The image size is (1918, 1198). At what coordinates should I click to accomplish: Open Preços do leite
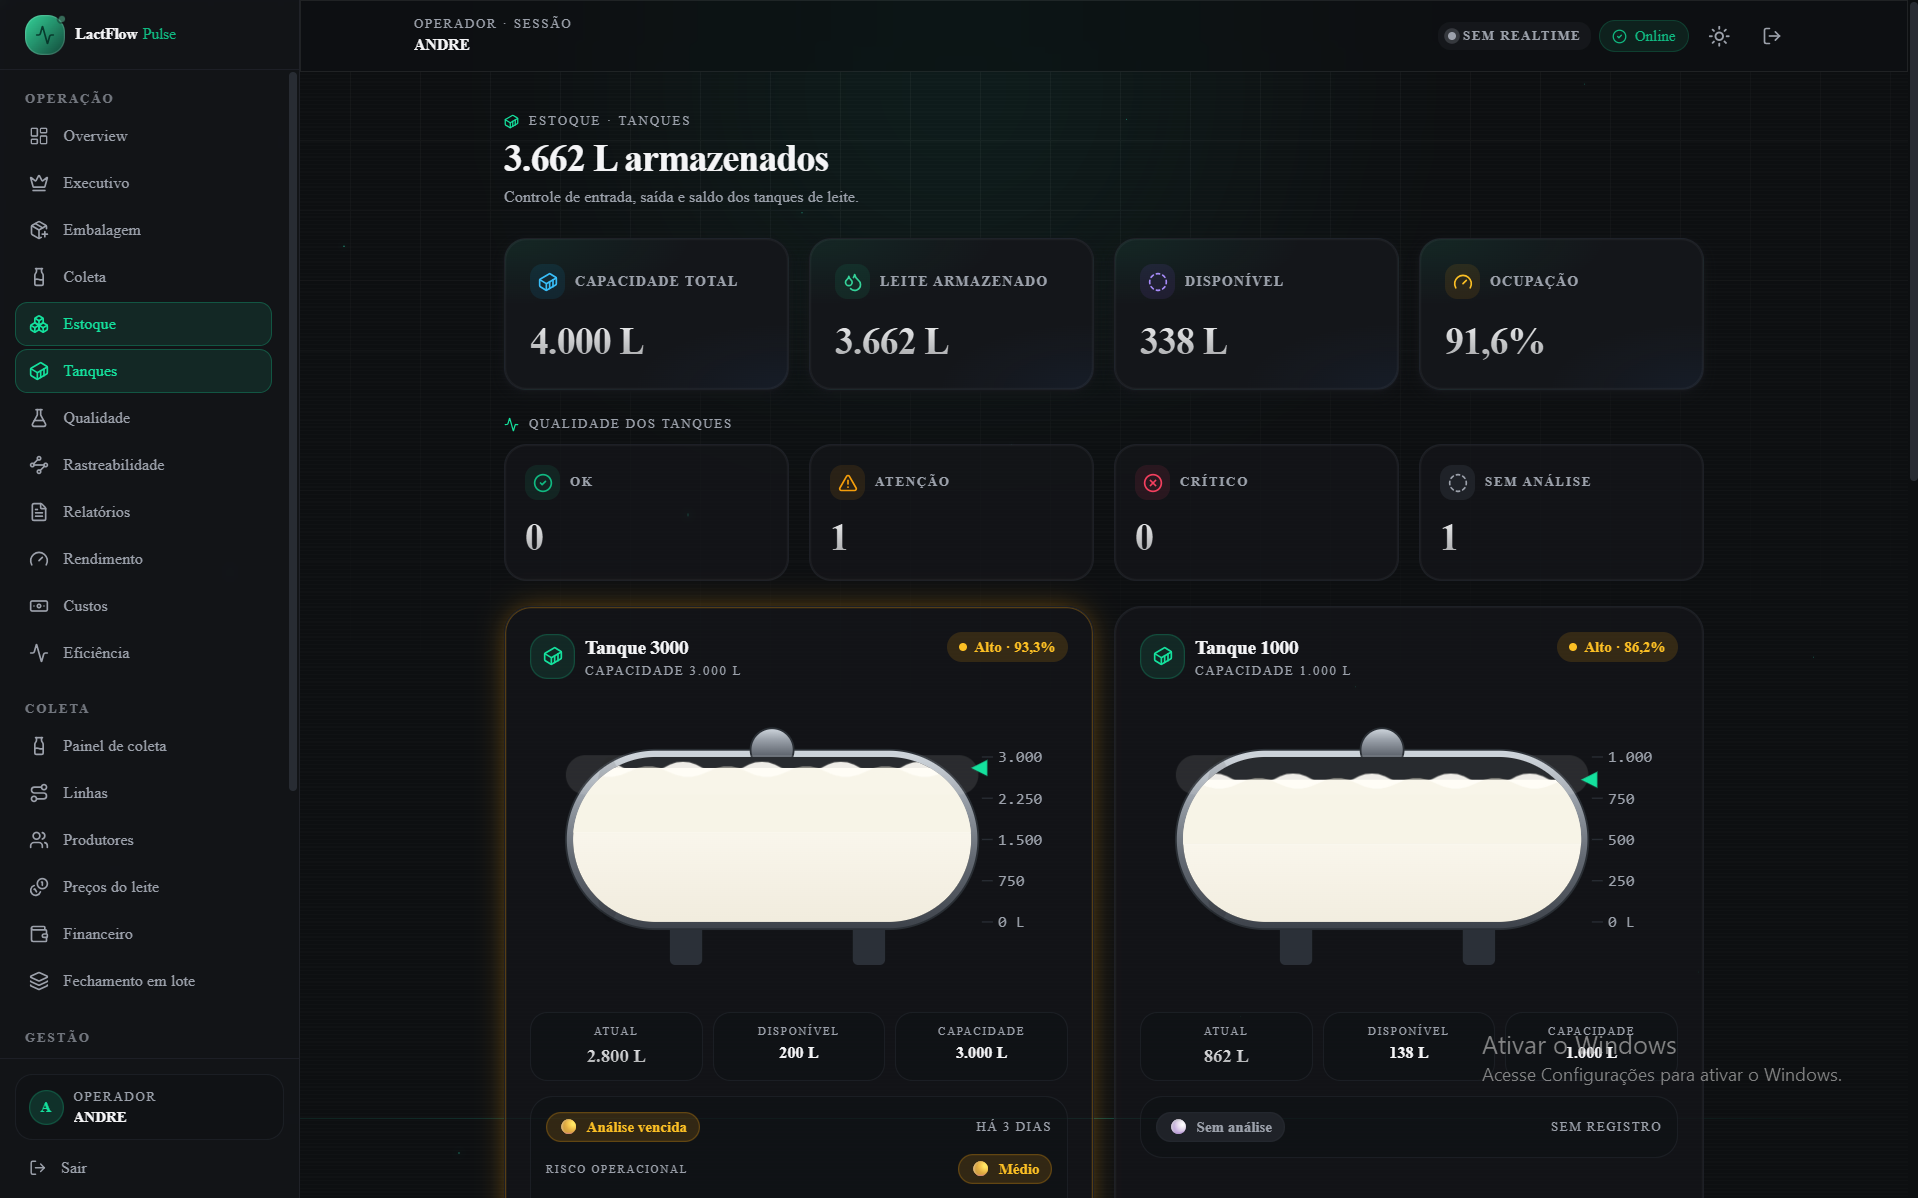point(143,887)
